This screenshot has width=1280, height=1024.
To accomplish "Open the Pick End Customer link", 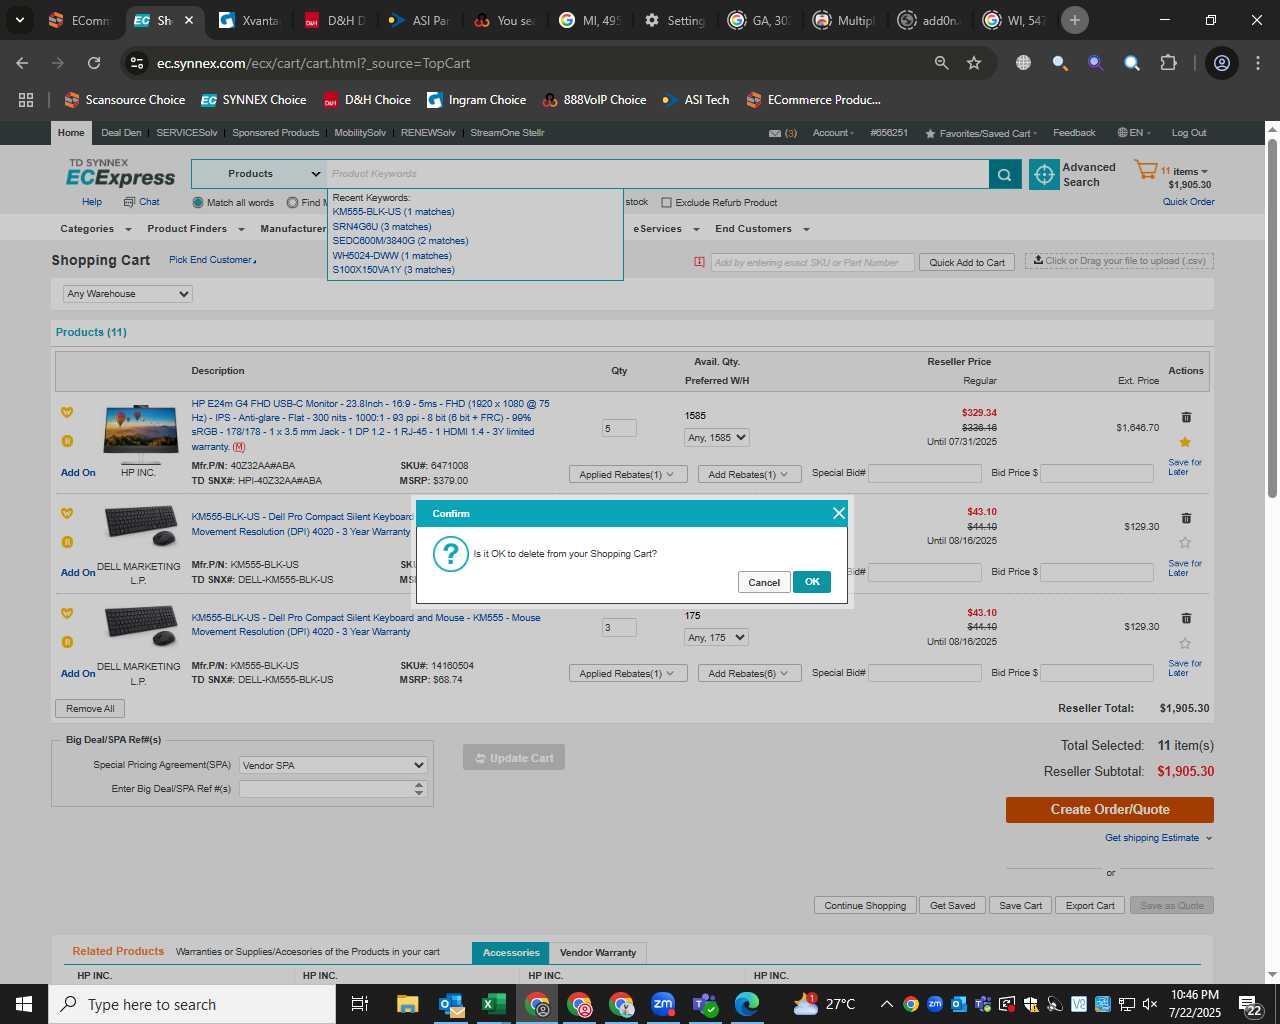I will tap(212, 260).
